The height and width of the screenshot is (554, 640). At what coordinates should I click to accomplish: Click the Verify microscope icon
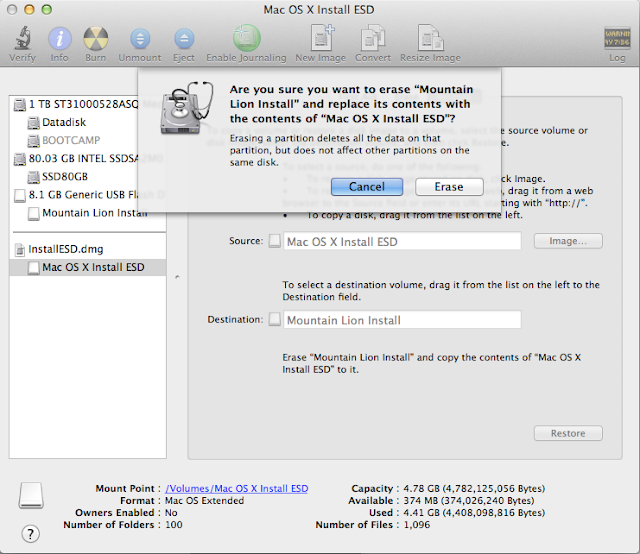click(23, 38)
